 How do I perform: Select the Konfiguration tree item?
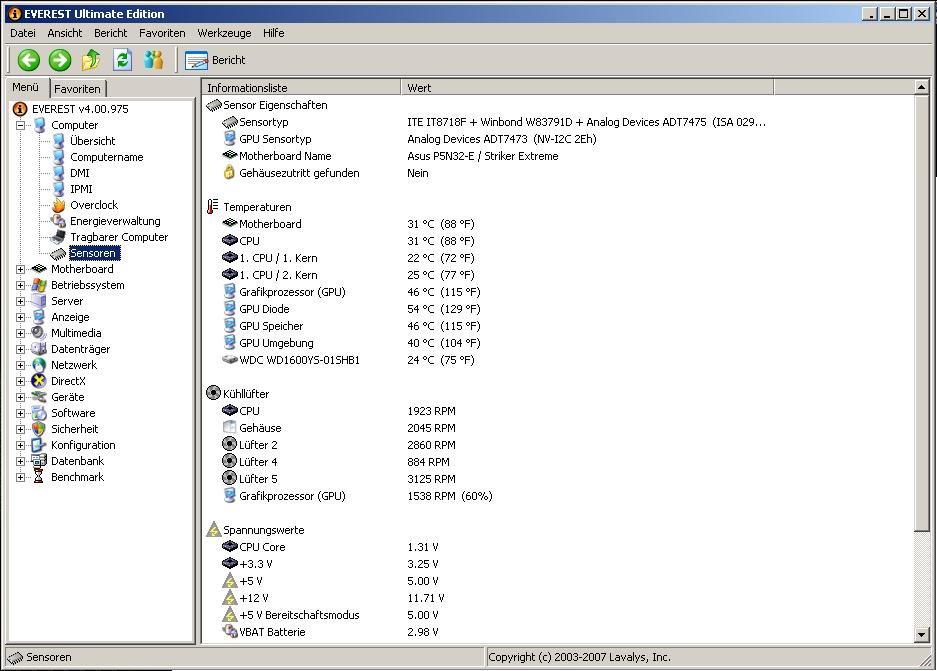click(83, 445)
